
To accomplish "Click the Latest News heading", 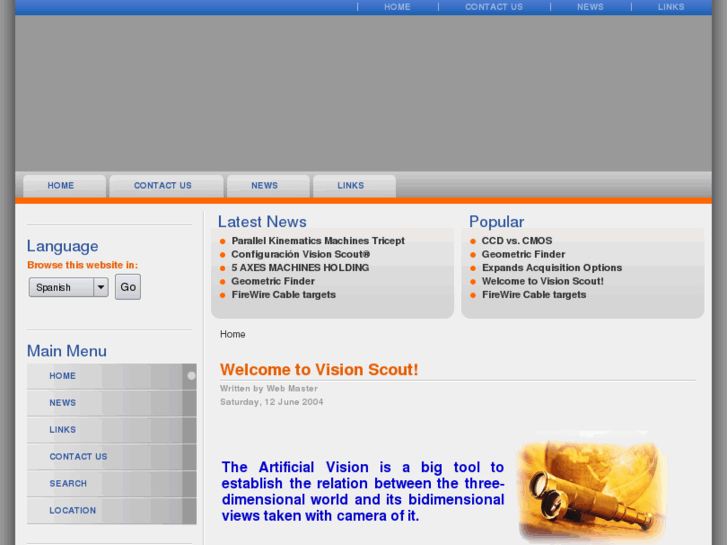I will (262, 222).
